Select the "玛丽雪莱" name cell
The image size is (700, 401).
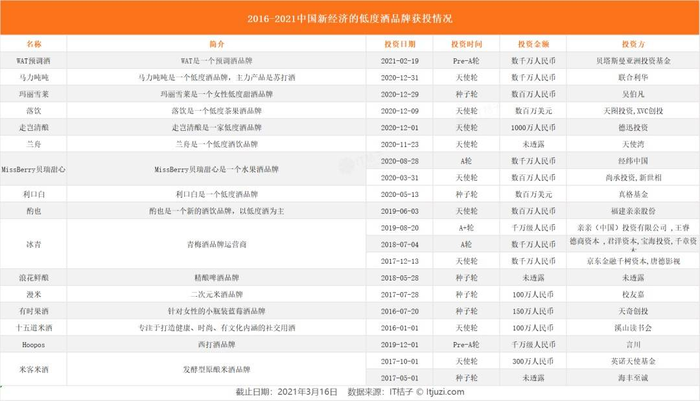click(x=33, y=94)
